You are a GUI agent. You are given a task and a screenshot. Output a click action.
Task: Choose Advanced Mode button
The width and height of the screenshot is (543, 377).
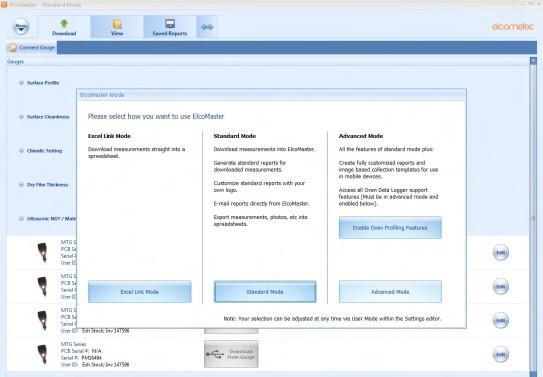point(390,292)
